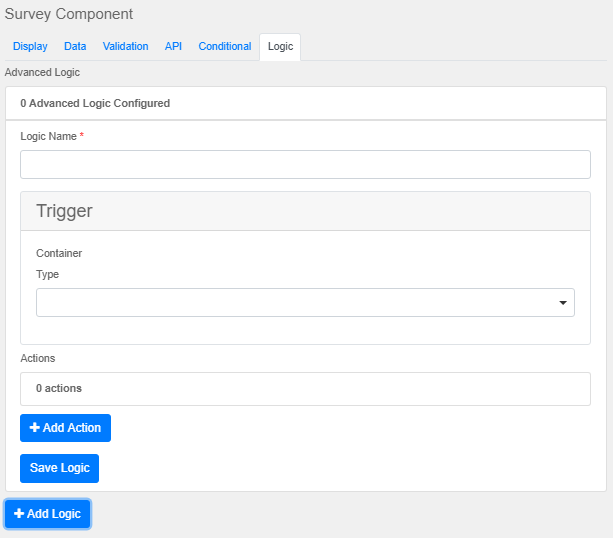Image resolution: width=613 pixels, height=538 pixels.
Task: Click the 0 actions list row
Action: [305, 388]
